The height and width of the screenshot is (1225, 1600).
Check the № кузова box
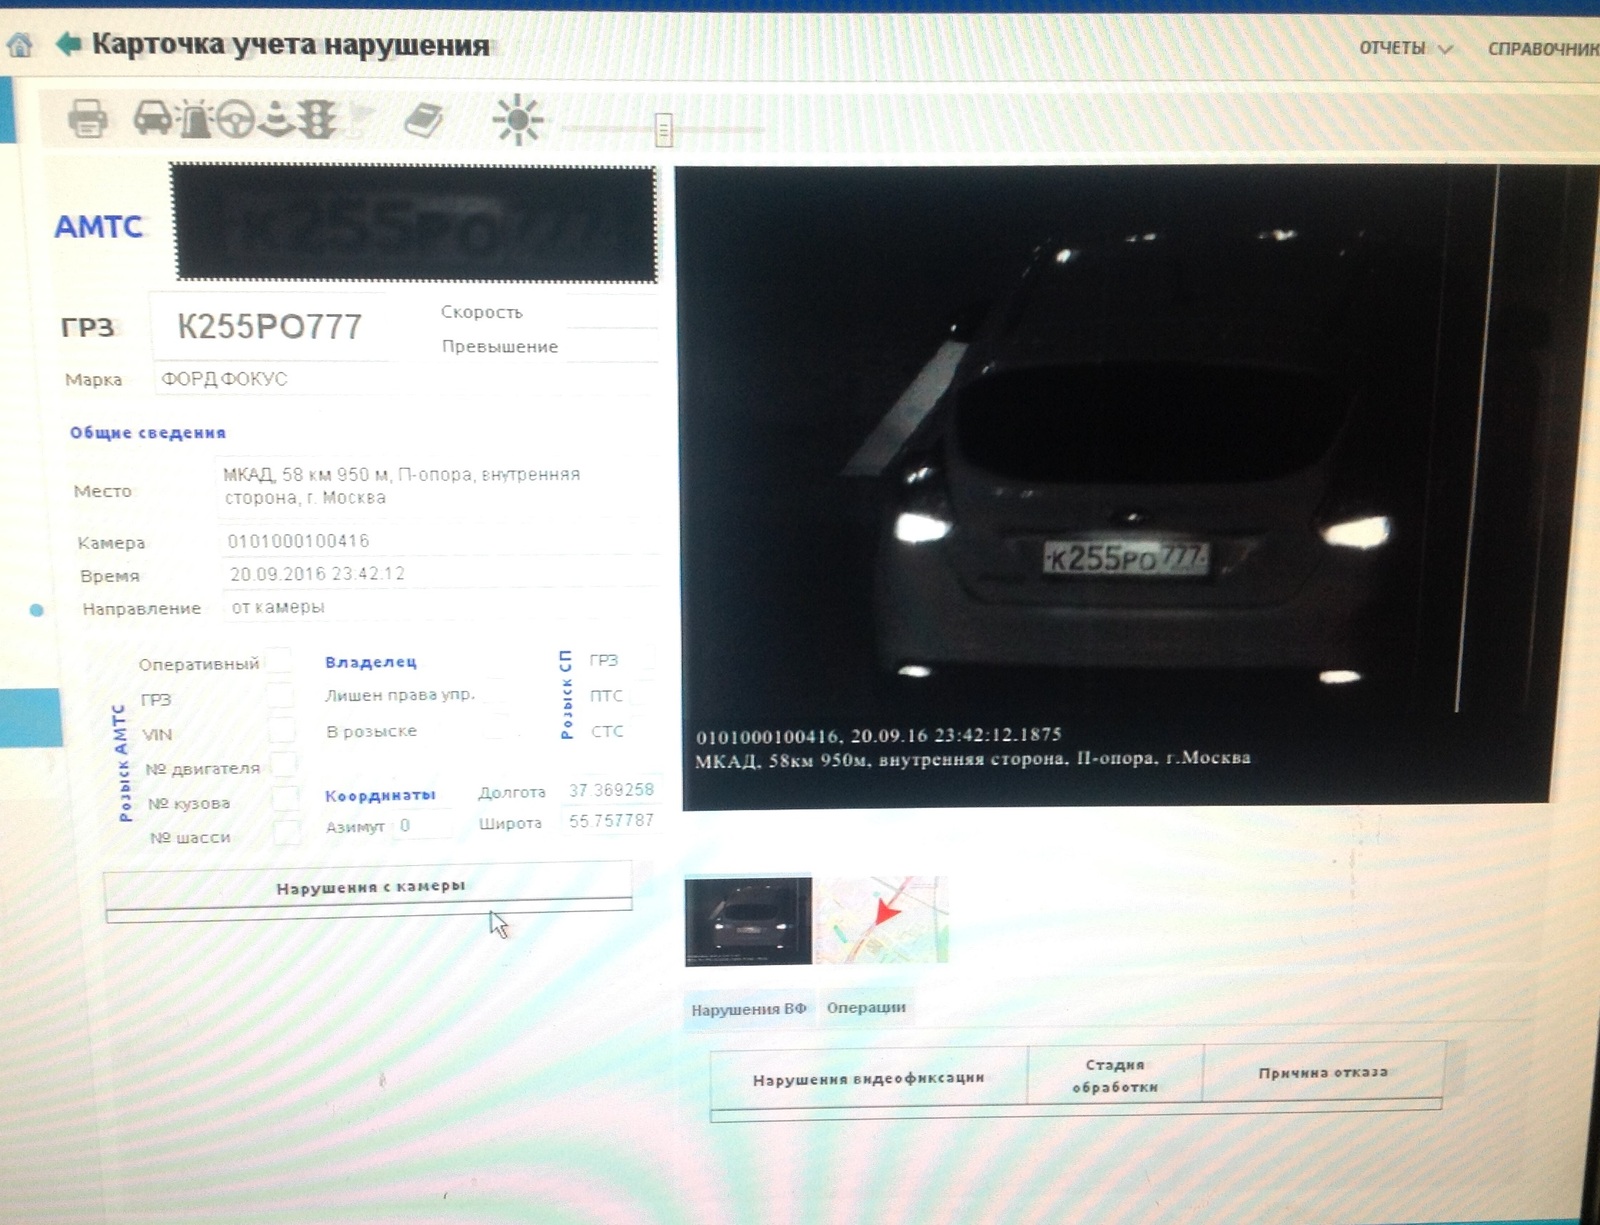pos(286,799)
